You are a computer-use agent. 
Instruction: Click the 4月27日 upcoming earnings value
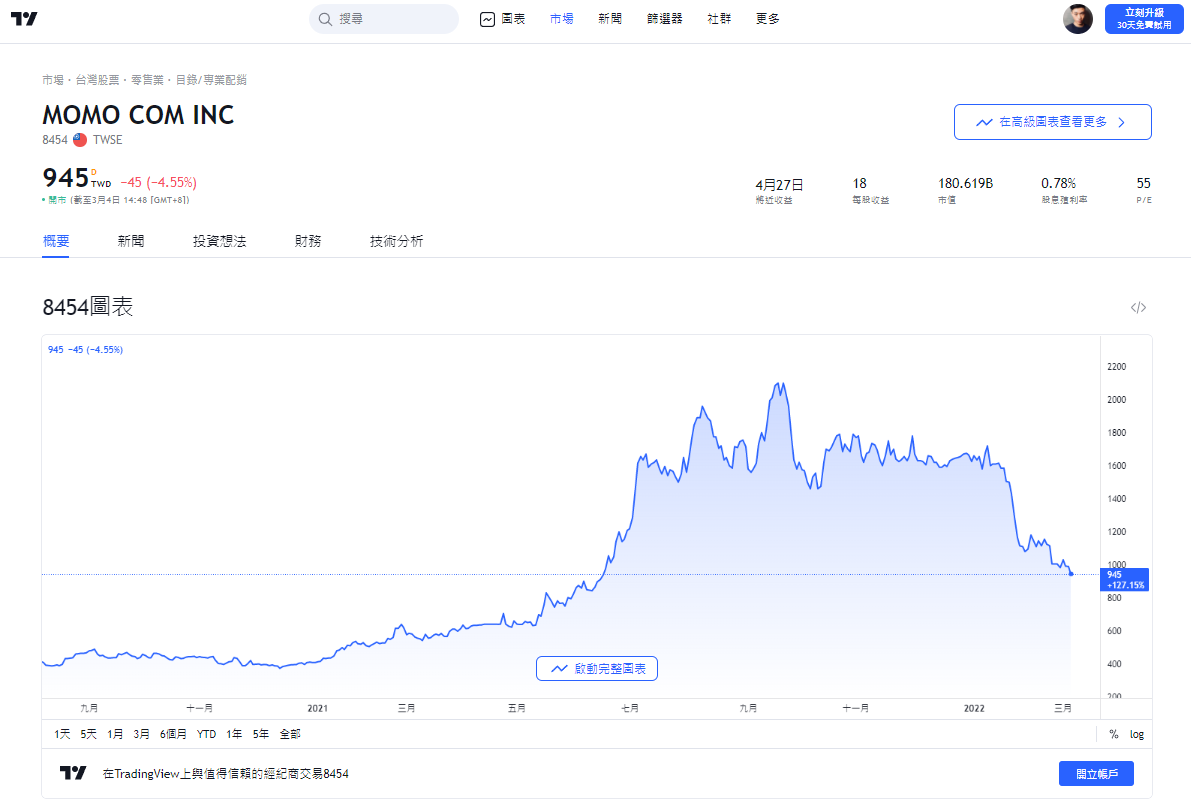(779, 185)
